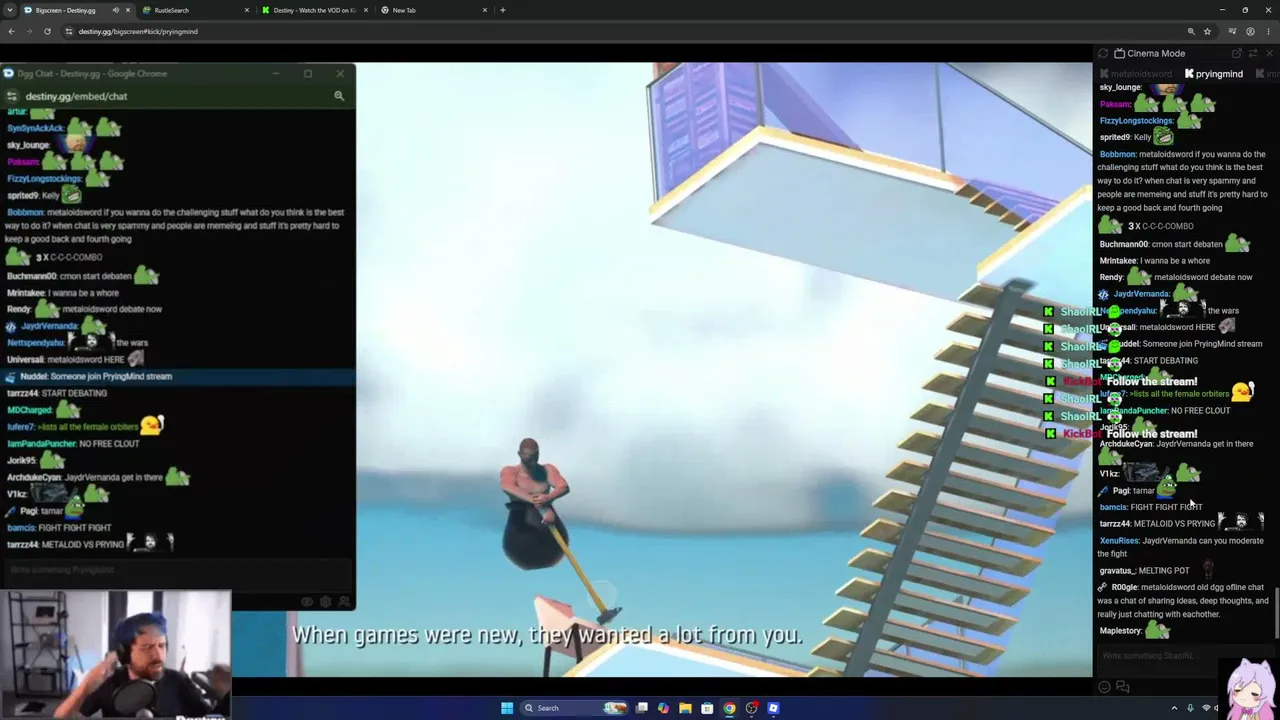
Task: Open the Chrome profile menu
Action: 1250,31
